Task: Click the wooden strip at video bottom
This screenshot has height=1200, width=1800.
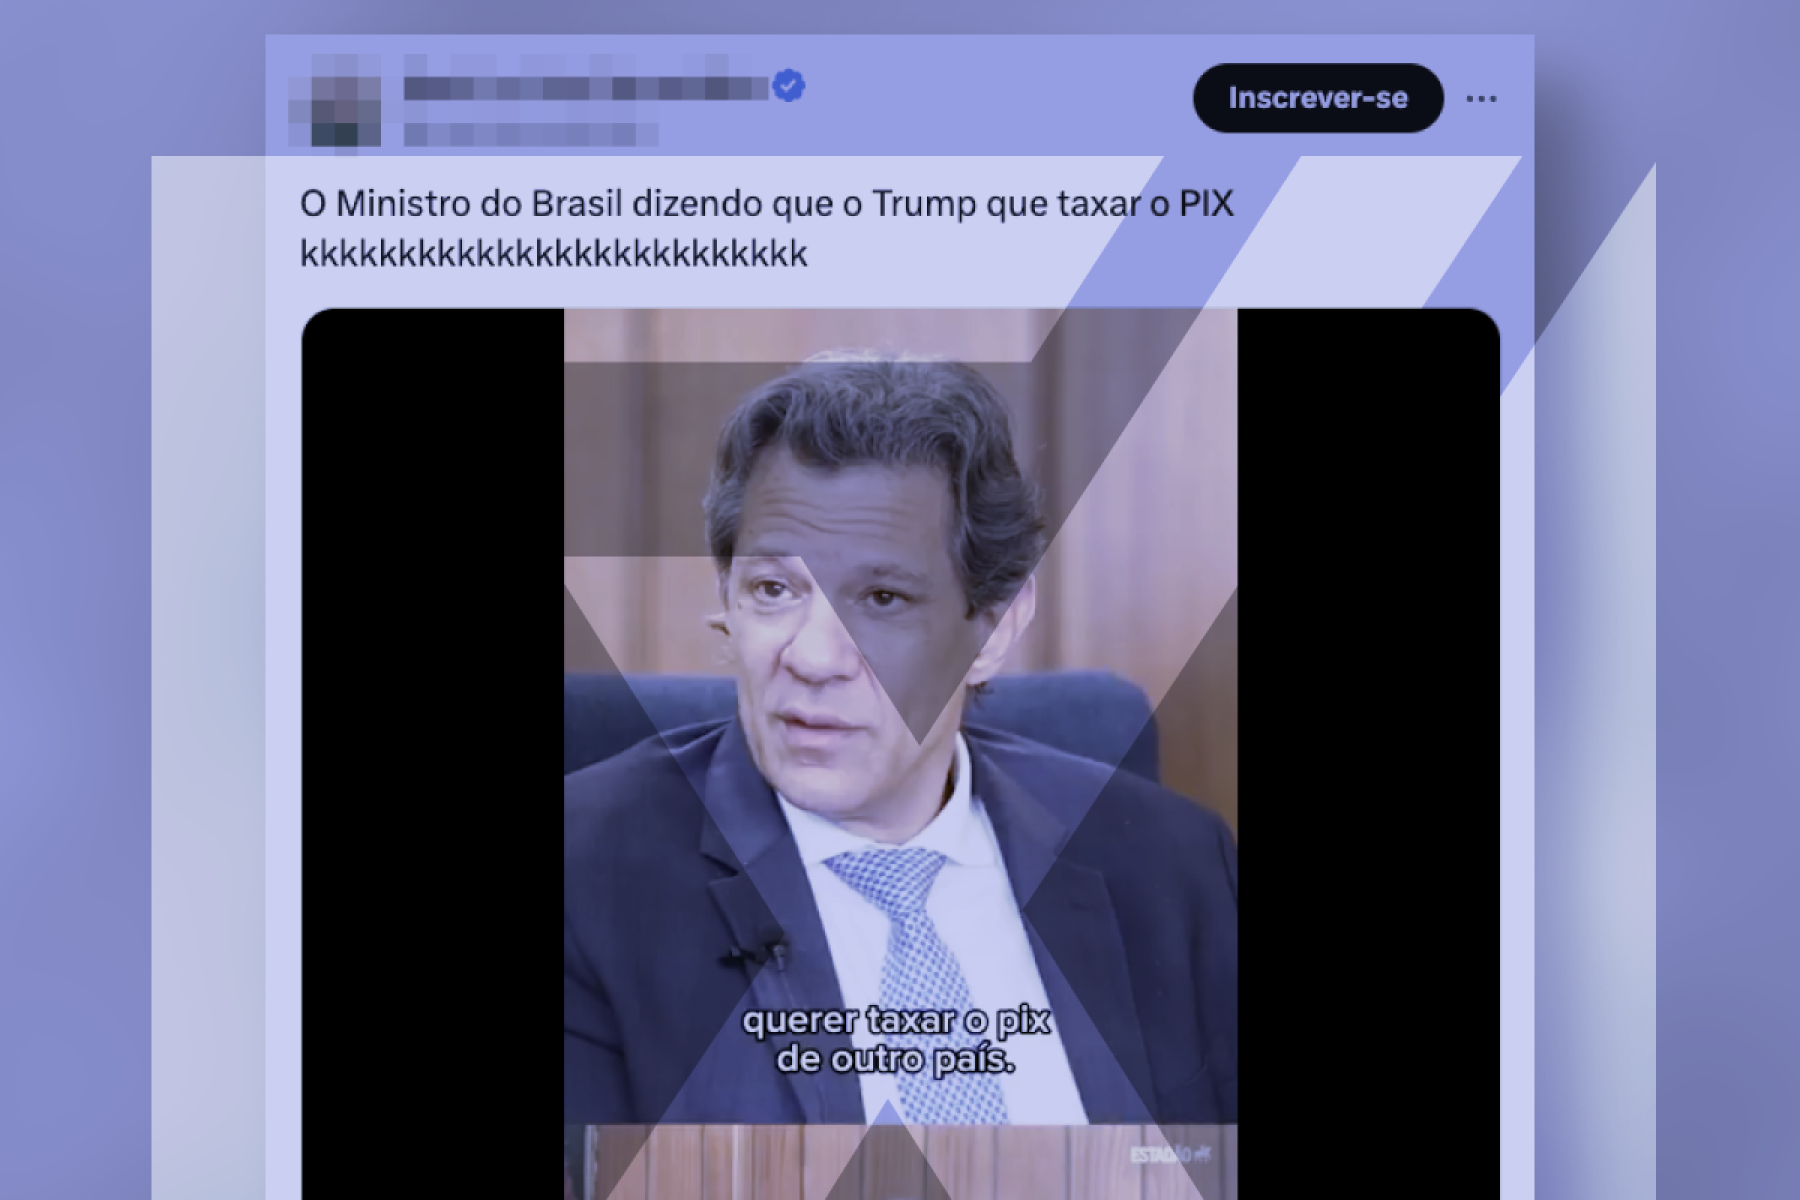Action: [900, 1161]
